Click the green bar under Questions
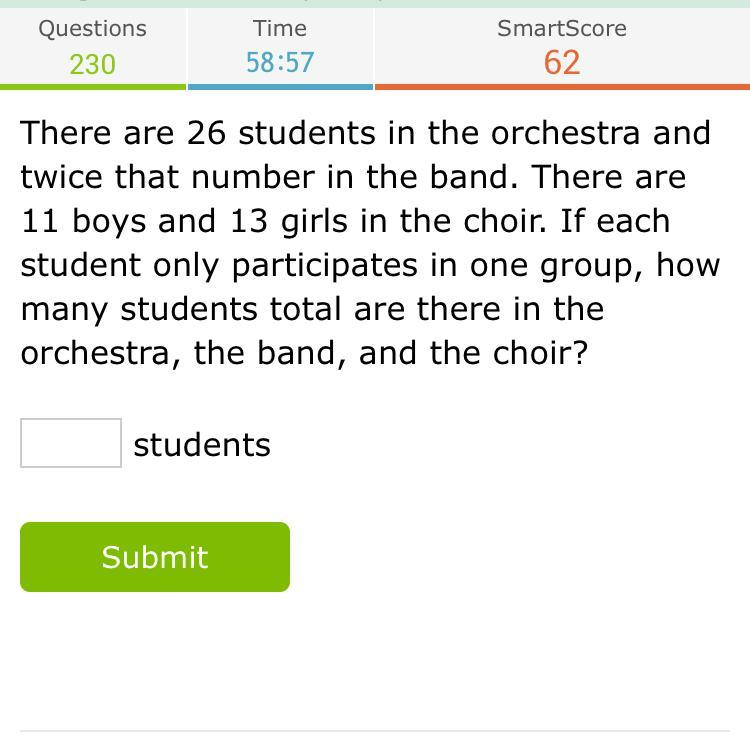 [x=93, y=87]
